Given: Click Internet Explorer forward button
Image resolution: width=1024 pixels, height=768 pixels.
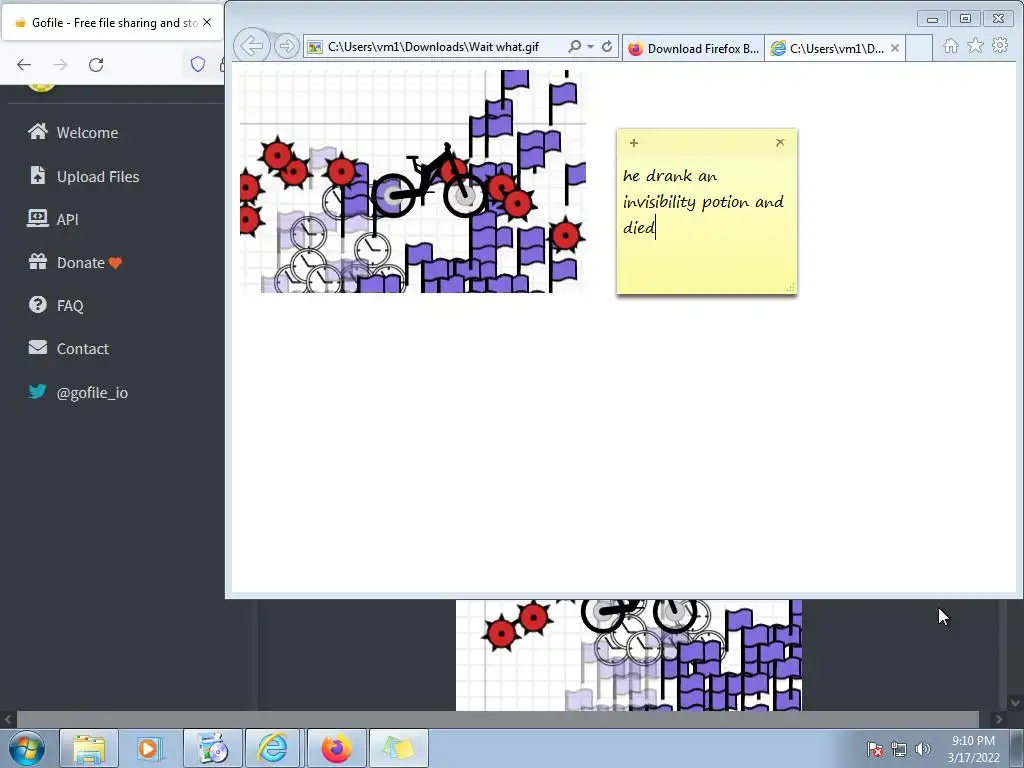Looking at the screenshot, I should coord(287,46).
